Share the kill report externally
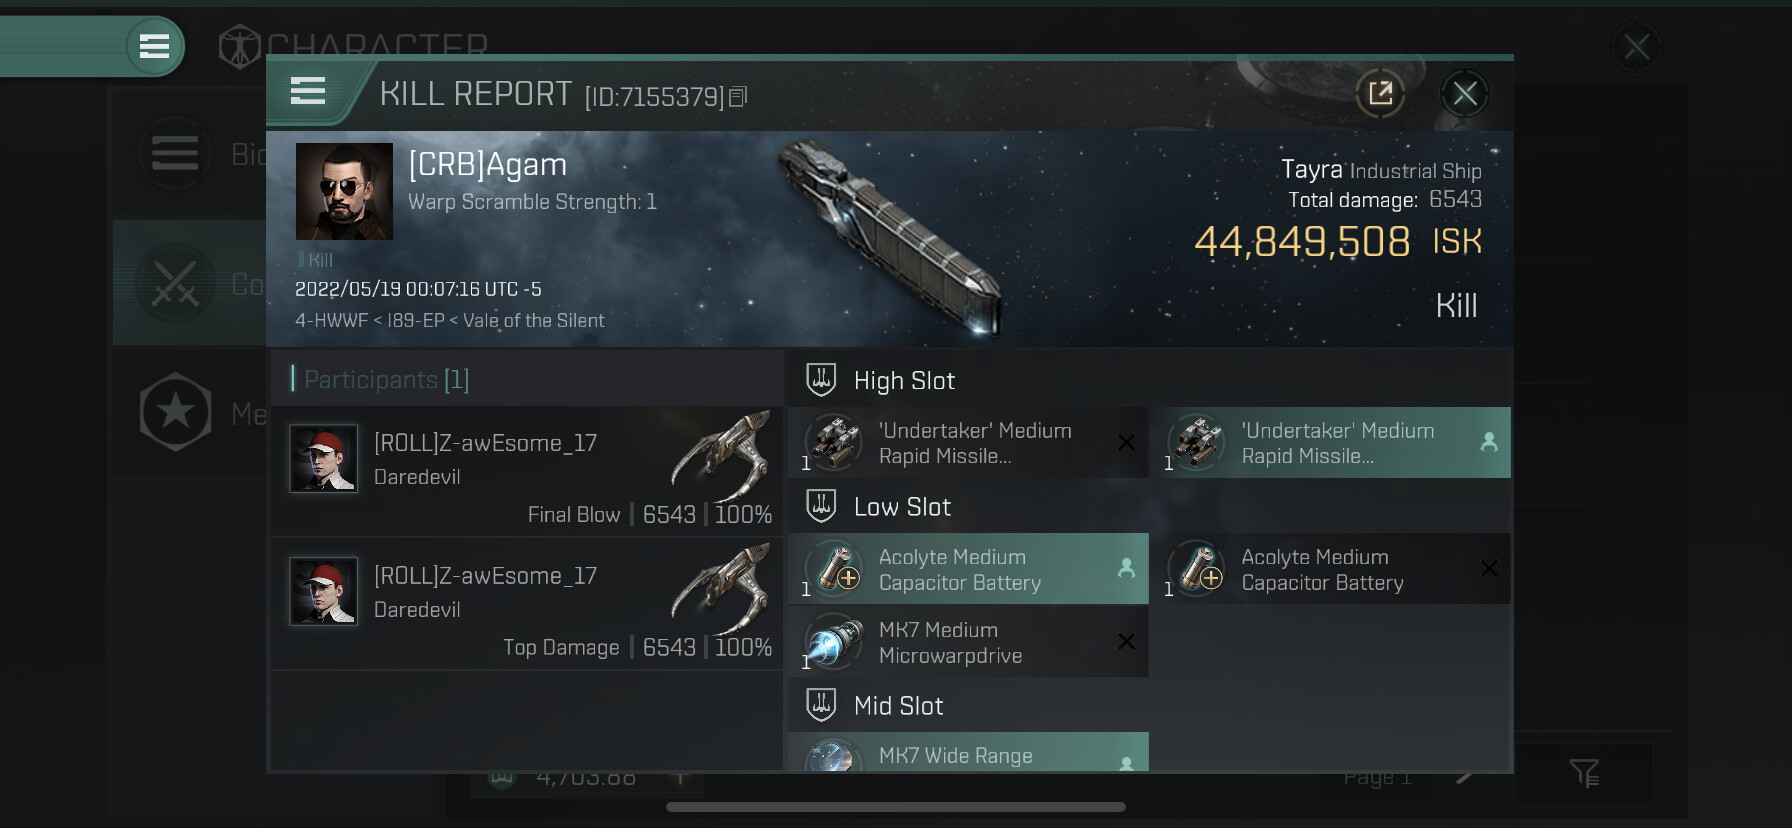1792x828 pixels. (x=1380, y=94)
